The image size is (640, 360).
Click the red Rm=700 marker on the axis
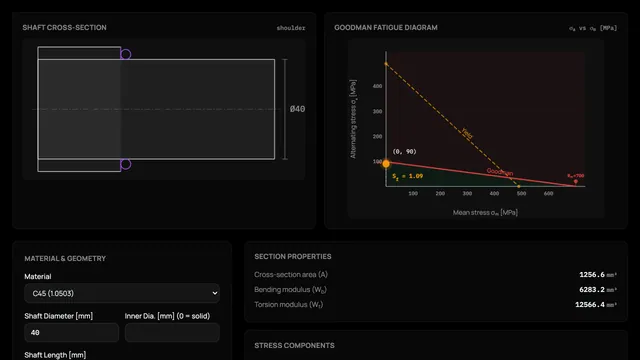click(x=576, y=181)
